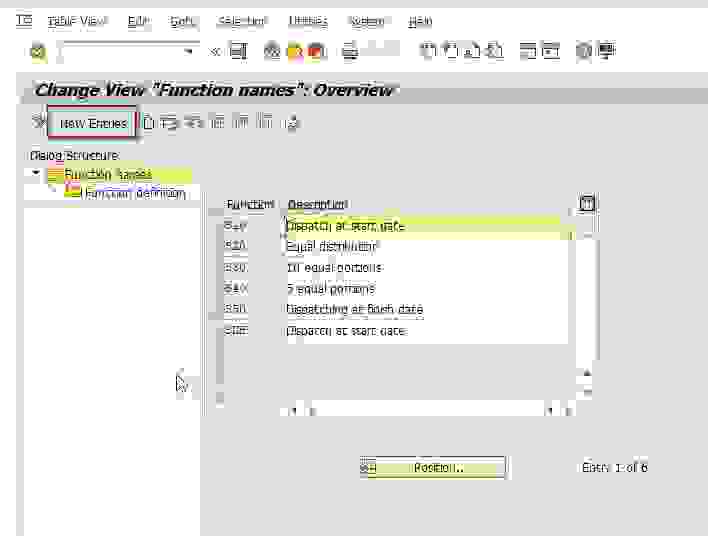Click the Dispatching at finish date cell

pos(427,309)
